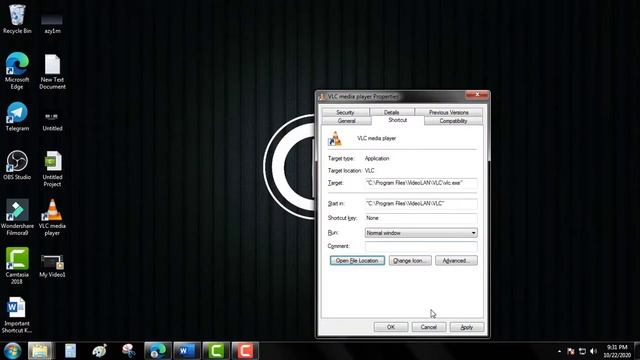Image resolution: width=640 pixels, height=360 pixels.
Task: Select the Important Shortcut K... Word document icon
Action: point(17,315)
